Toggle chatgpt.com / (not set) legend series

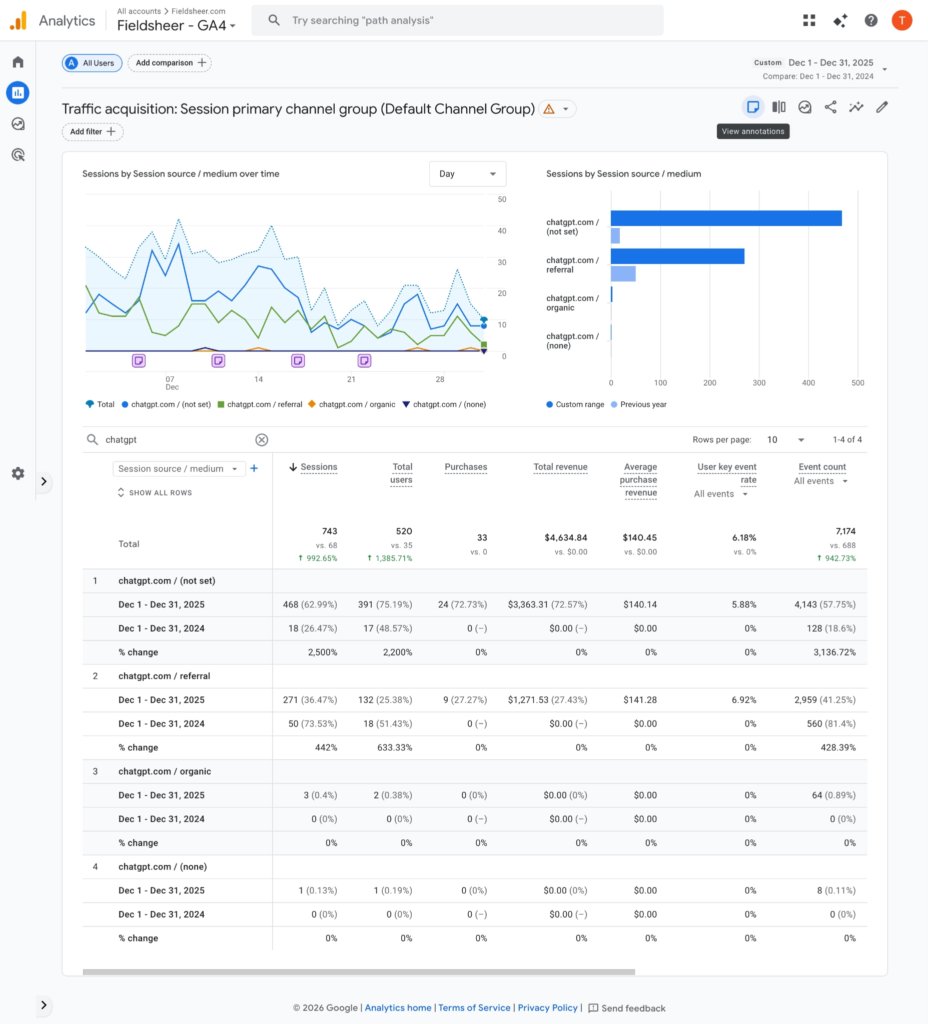coord(166,404)
